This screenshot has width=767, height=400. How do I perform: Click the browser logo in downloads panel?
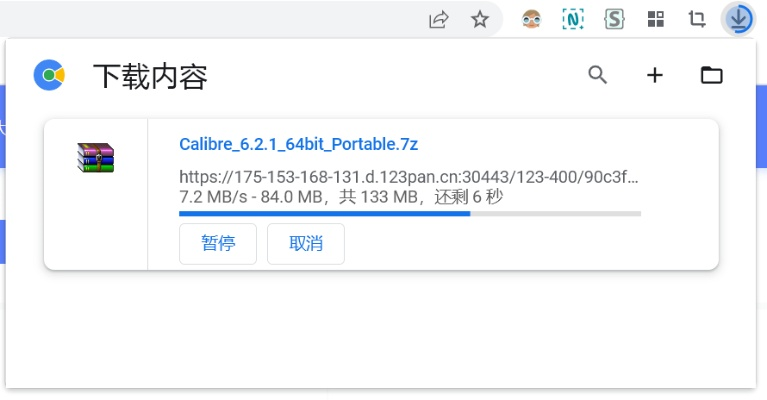point(49,75)
